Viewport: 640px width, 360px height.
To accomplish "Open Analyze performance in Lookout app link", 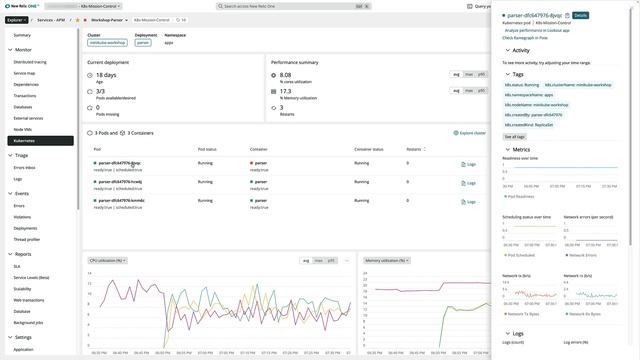I will [x=537, y=31].
